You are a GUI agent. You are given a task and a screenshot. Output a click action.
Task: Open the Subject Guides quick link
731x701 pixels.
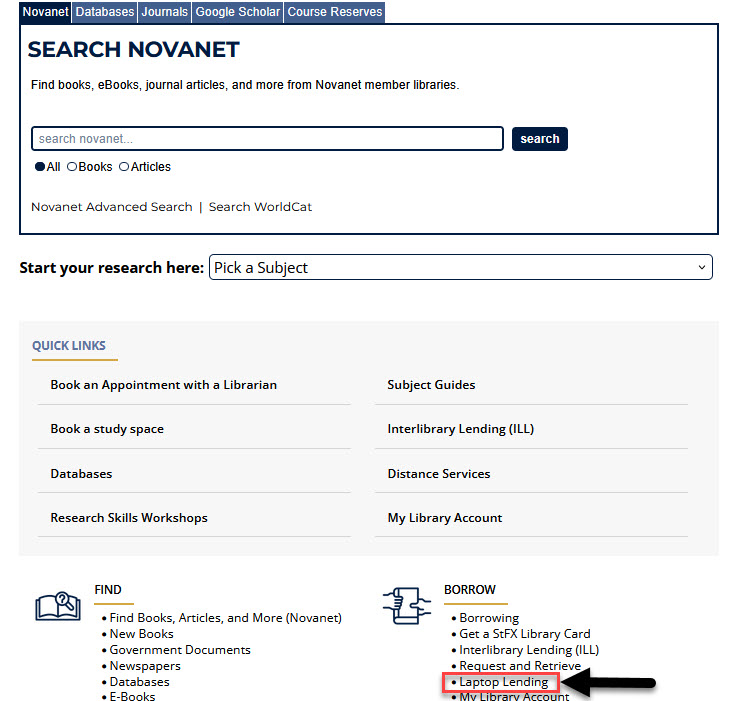[x=431, y=385]
